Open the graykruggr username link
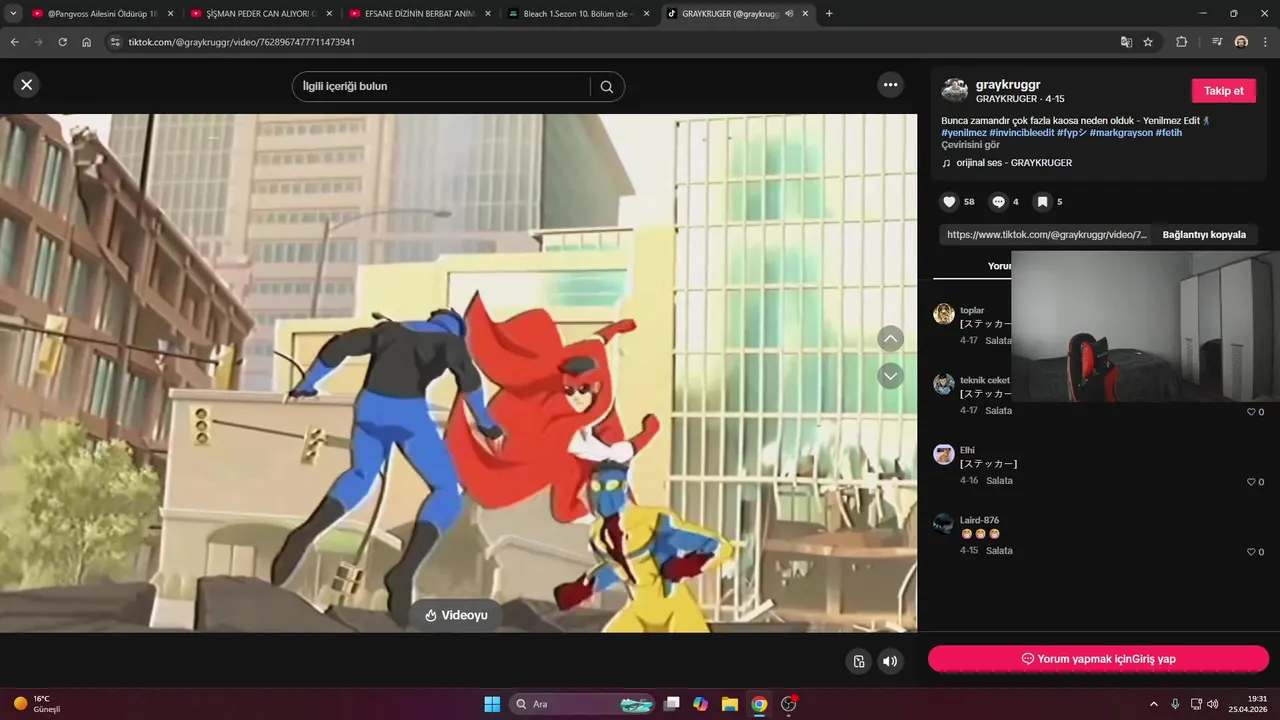Viewport: 1280px width, 720px height. (x=1008, y=85)
